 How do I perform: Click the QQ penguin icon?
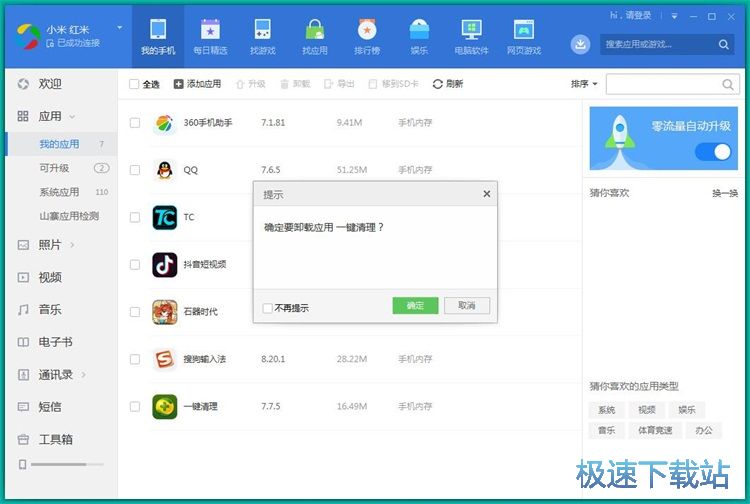click(x=164, y=170)
